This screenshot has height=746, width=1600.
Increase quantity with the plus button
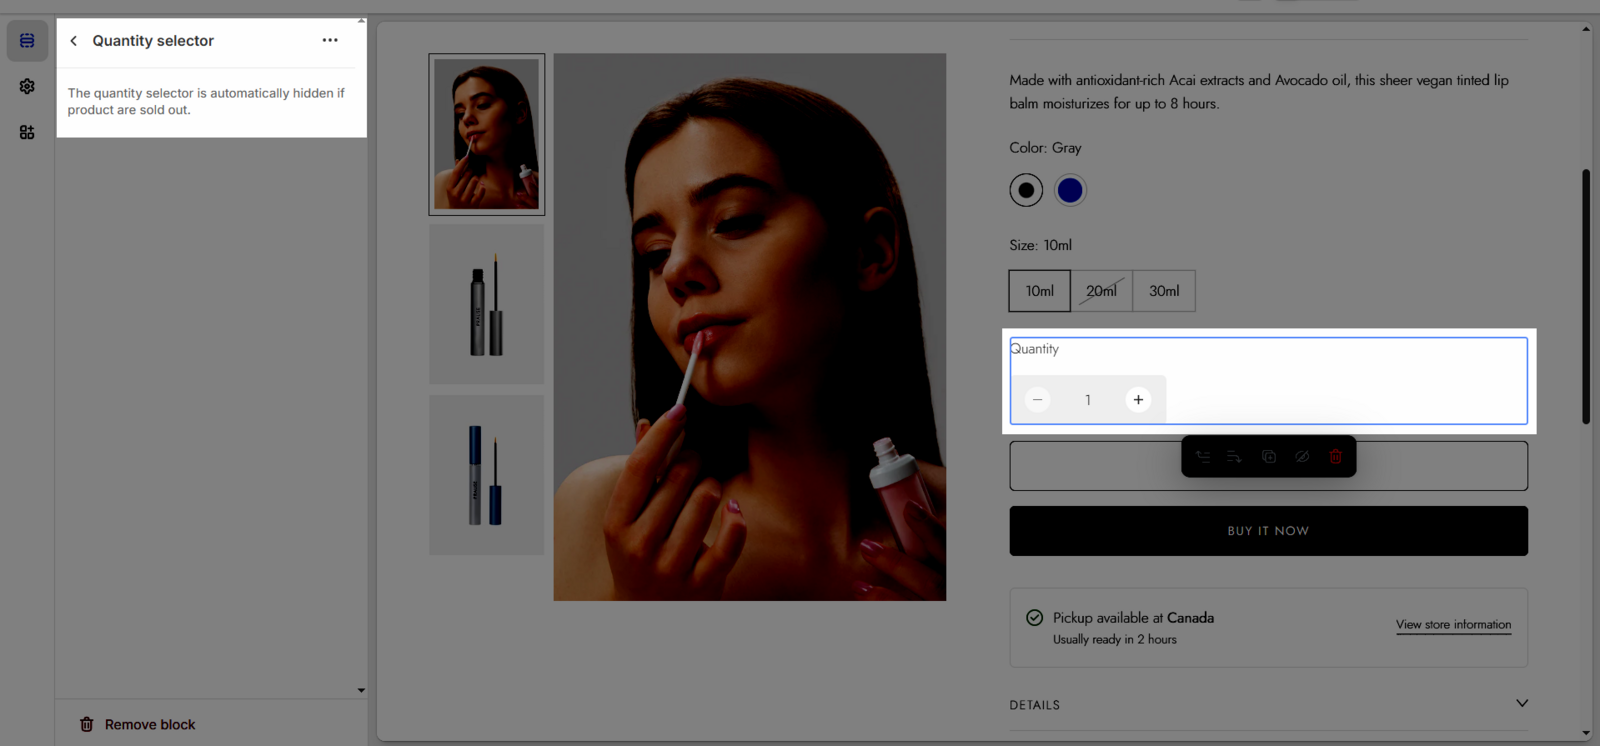click(1138, 400)
